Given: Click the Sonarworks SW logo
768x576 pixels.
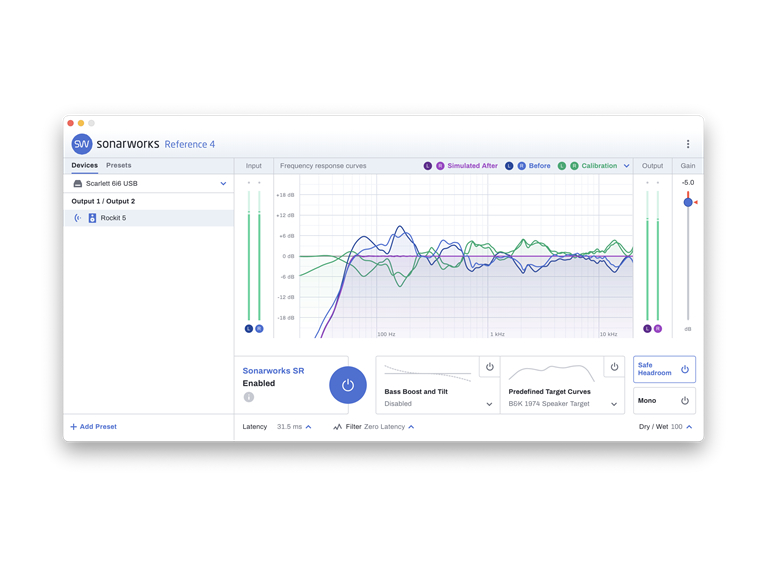Looking at the screenshot, I should tap(82, 144).
